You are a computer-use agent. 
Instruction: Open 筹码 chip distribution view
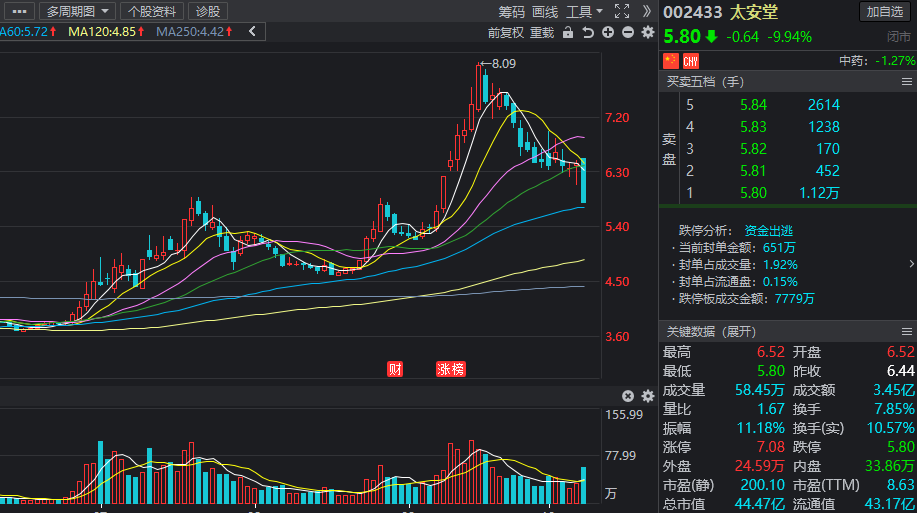(512, 12)
